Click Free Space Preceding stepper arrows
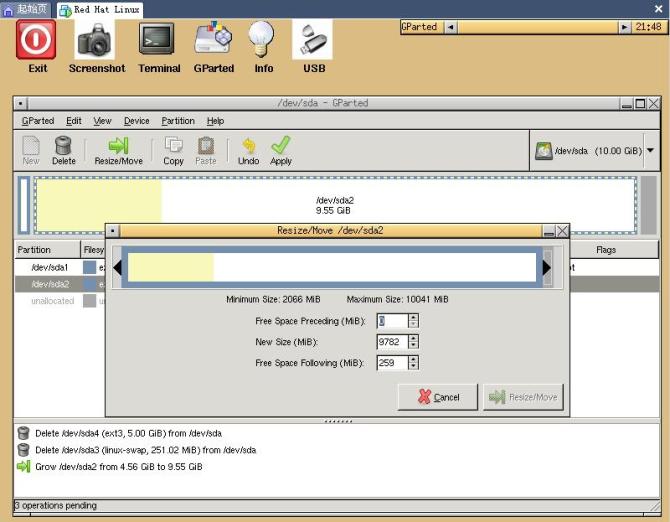The height and width of the screenshot is (522, 670). (x=413, y=321)
